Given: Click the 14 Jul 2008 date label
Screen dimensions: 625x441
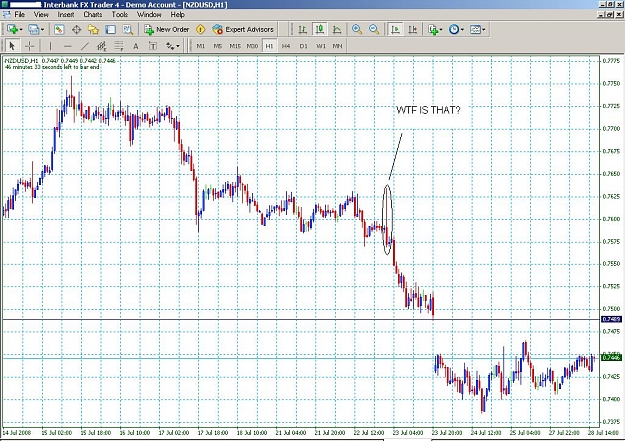Looking at the screenshot, I should coord(17,433).
